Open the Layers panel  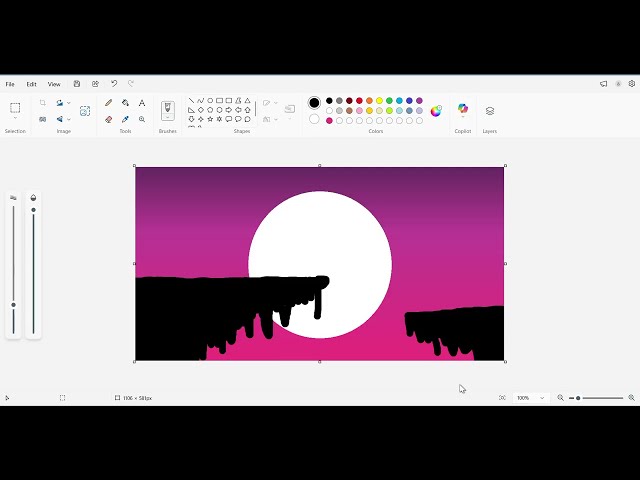(x=490, y=111)
